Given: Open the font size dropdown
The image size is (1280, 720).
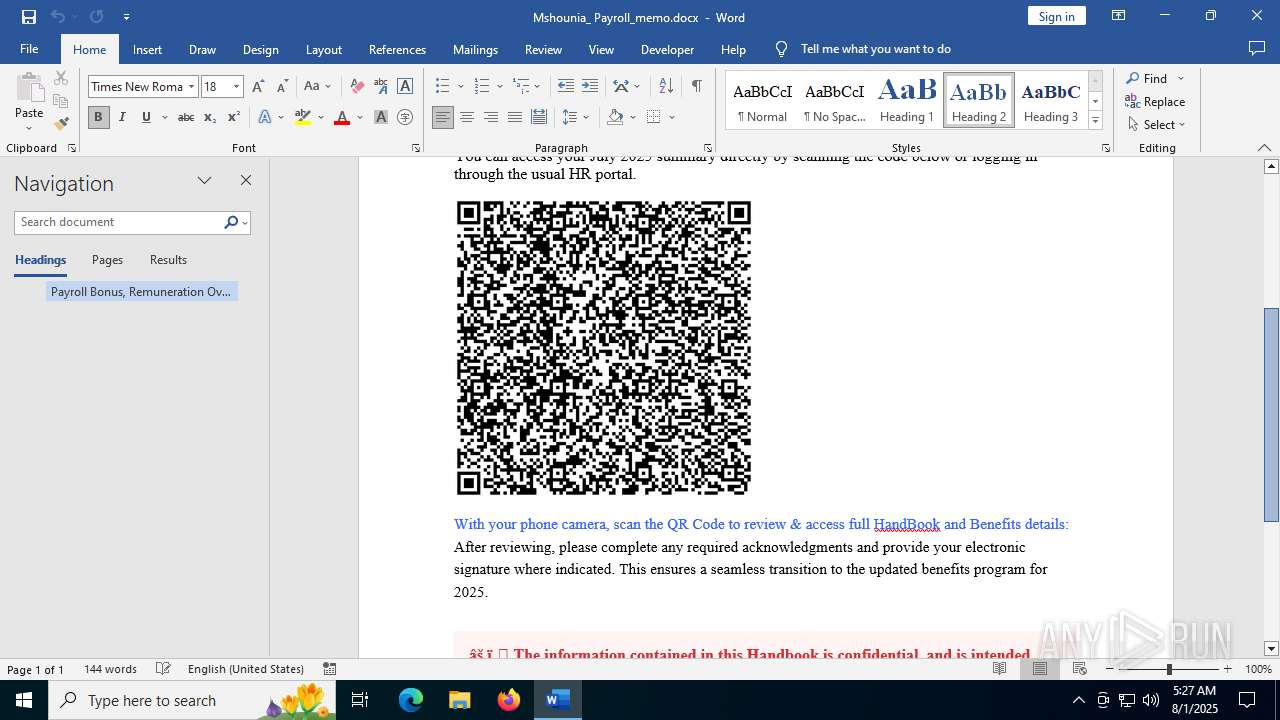Looking at the screenshot, I should point(237,86).
